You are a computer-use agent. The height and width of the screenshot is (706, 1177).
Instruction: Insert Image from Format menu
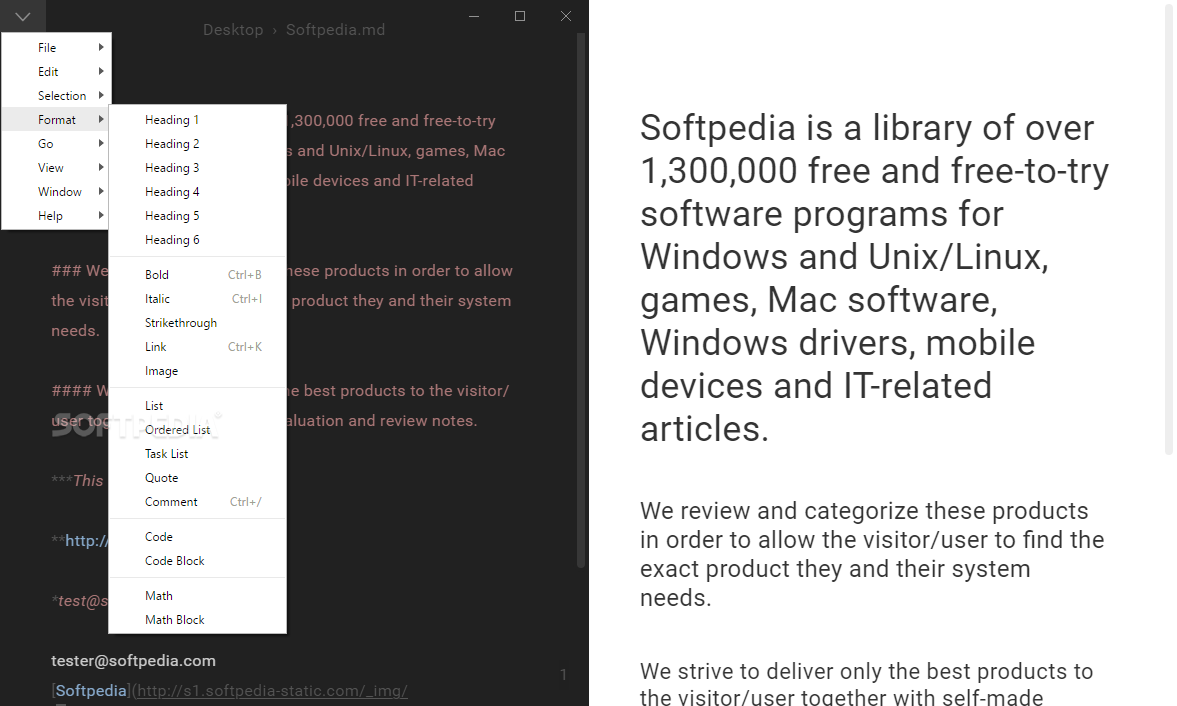coord(197,371)
